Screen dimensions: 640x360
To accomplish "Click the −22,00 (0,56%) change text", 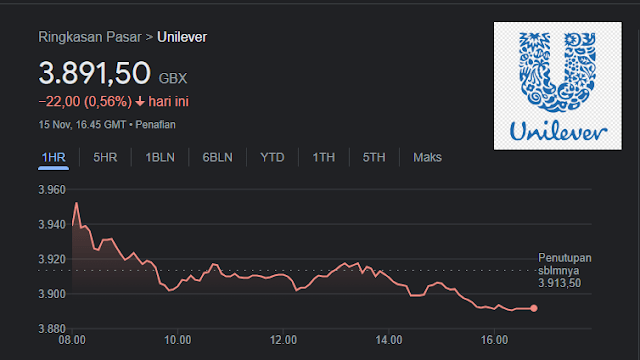I will (x=85, y=101).
